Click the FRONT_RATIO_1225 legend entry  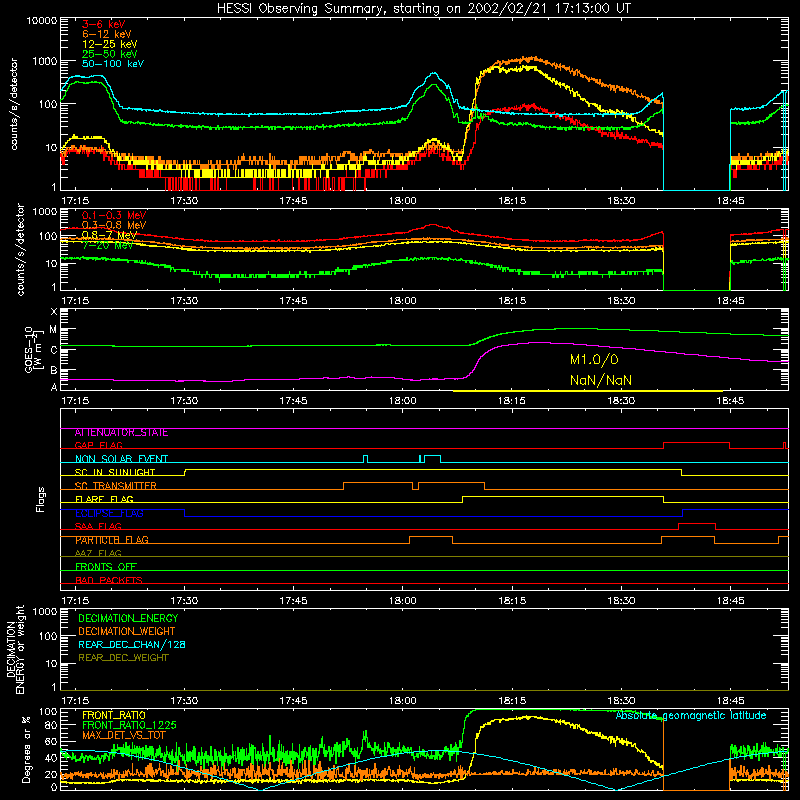point(129,726)
